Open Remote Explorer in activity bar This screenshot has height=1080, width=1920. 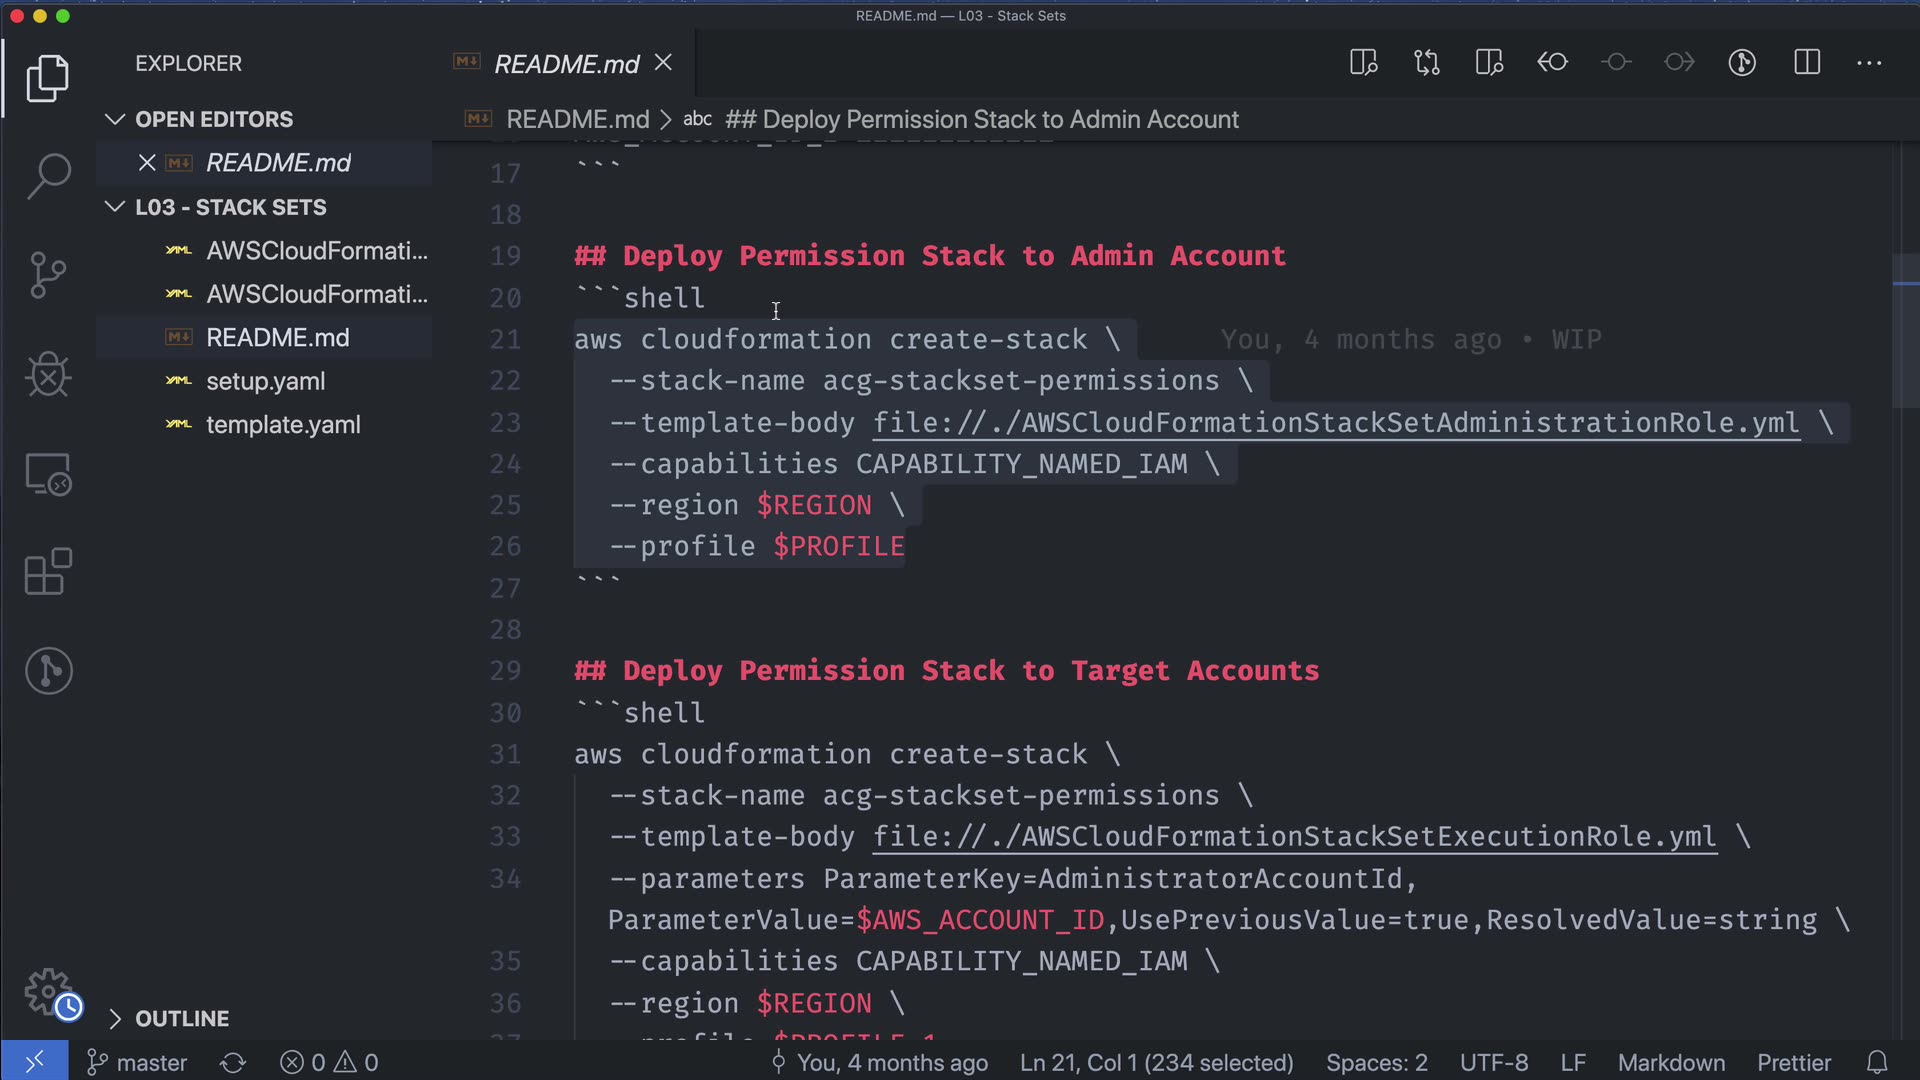click(x=48, y=474)
